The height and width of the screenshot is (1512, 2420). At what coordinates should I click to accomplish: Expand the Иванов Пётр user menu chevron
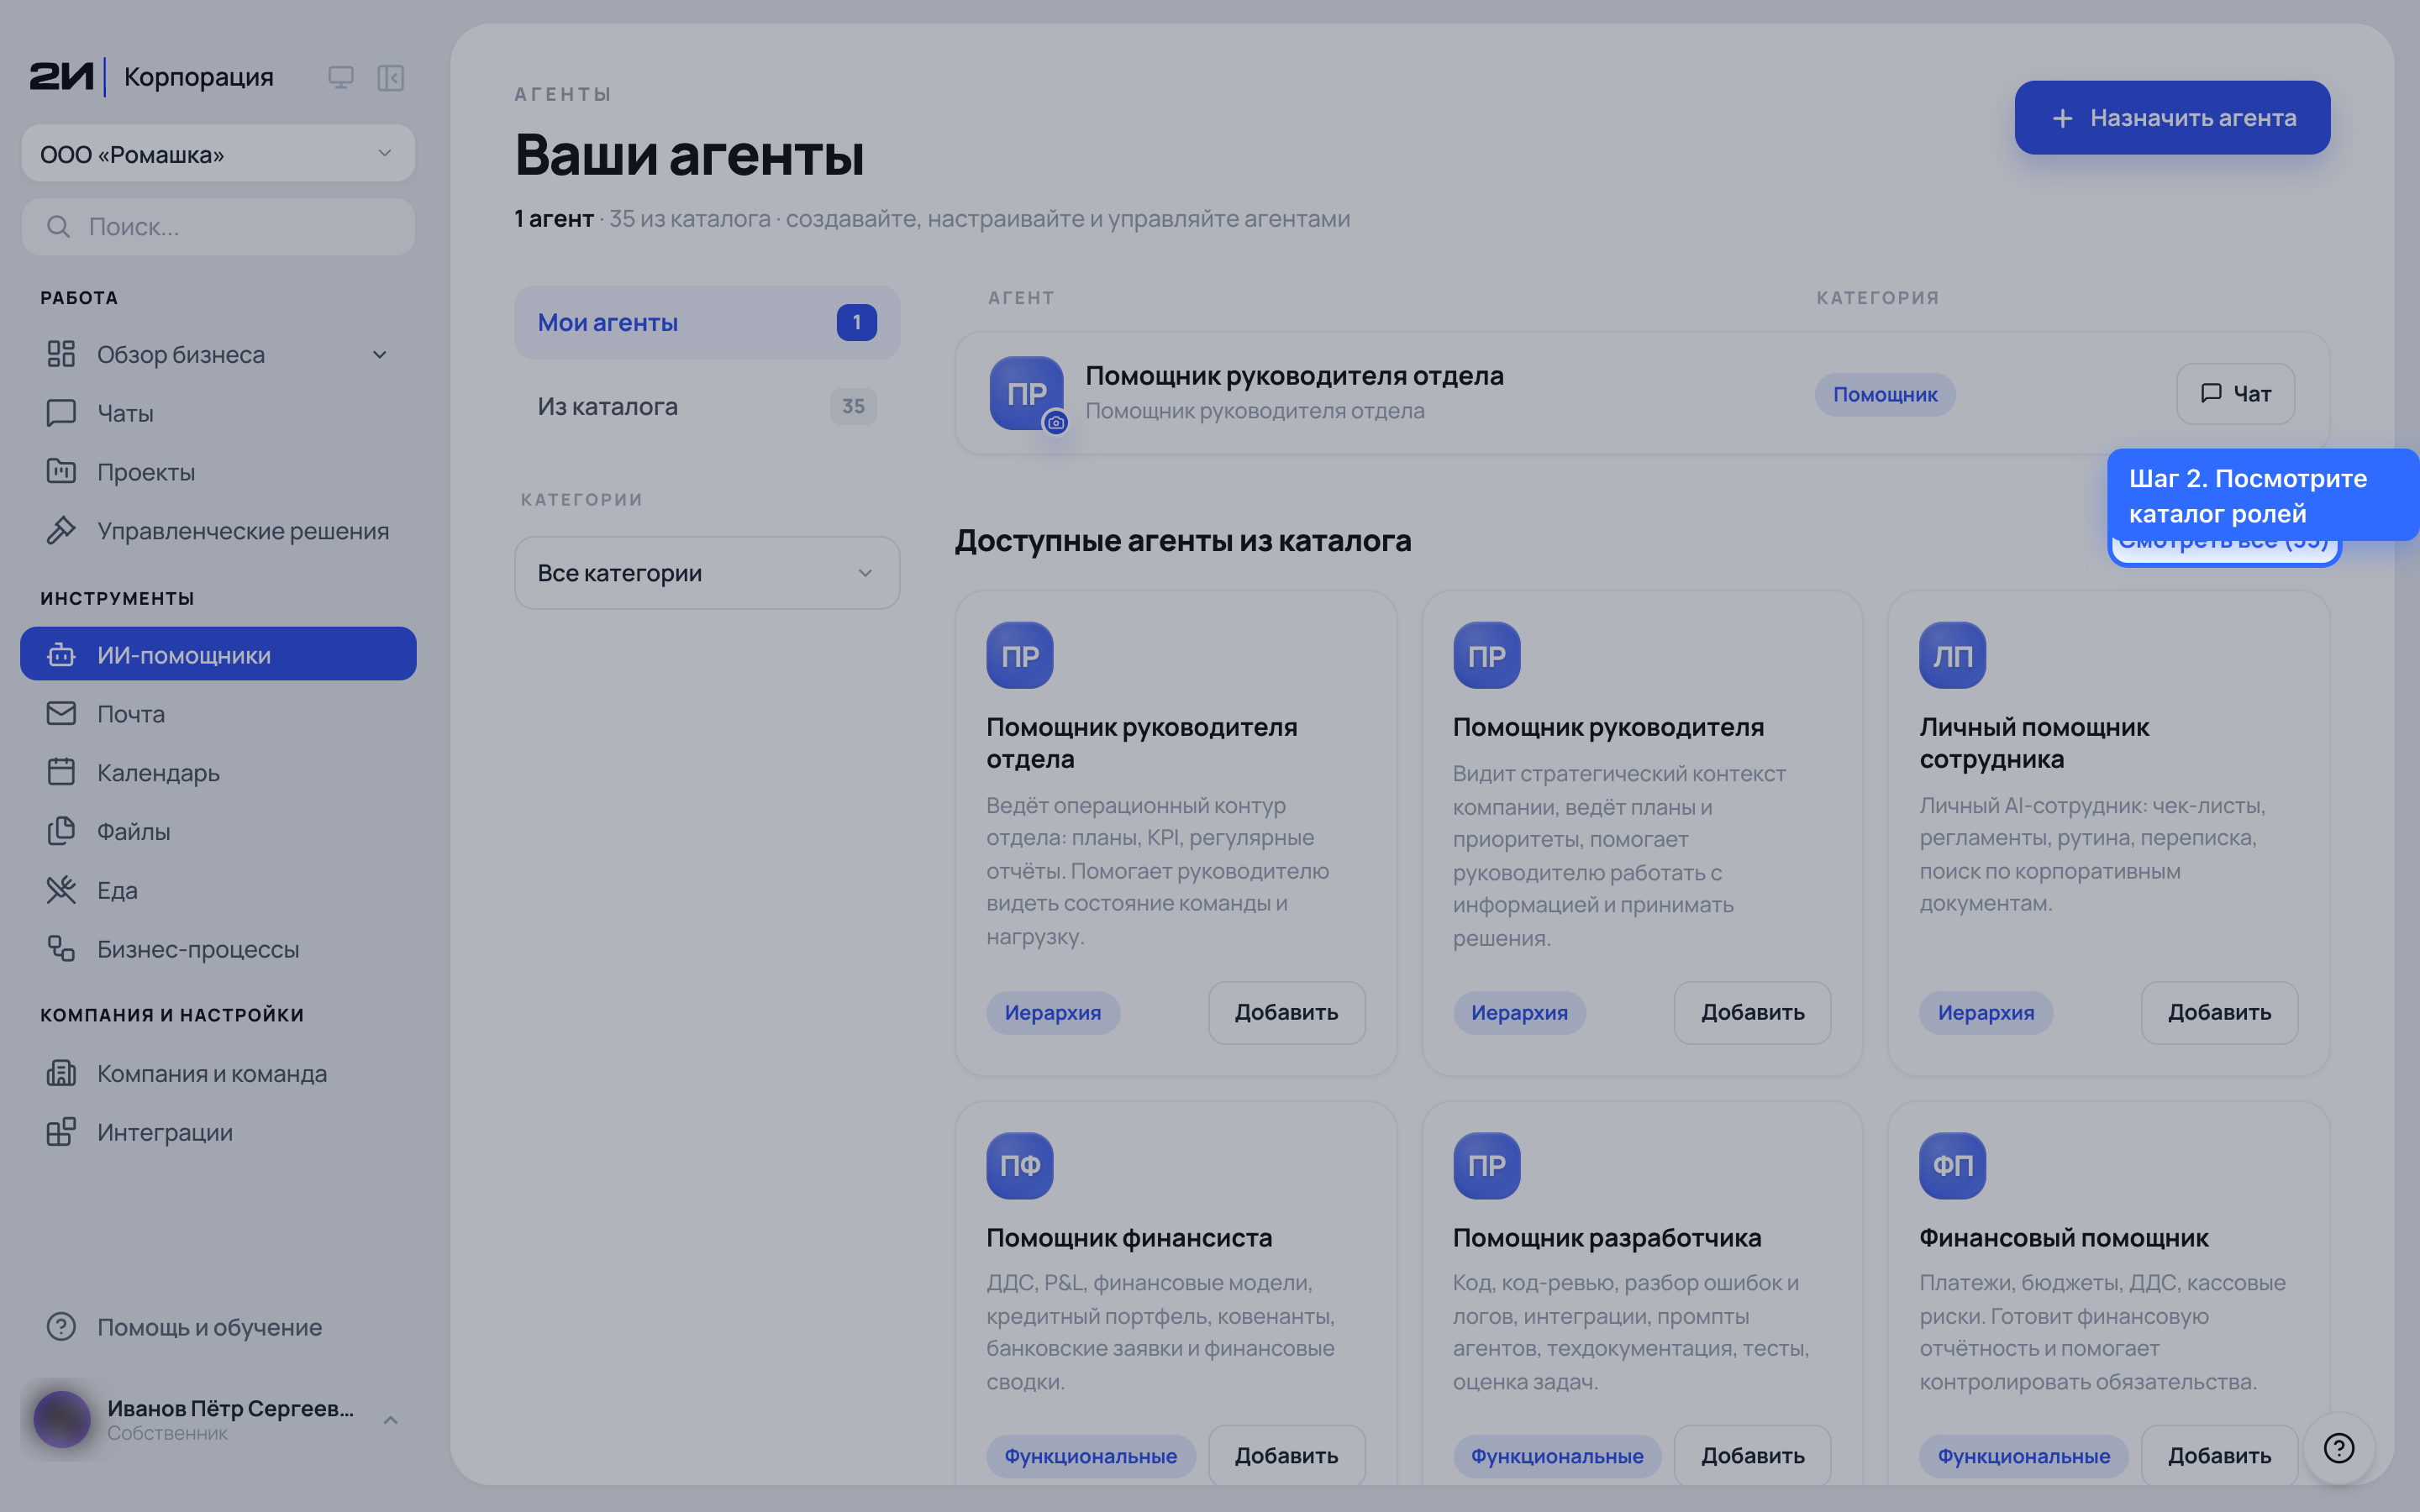click(391, 1420)
